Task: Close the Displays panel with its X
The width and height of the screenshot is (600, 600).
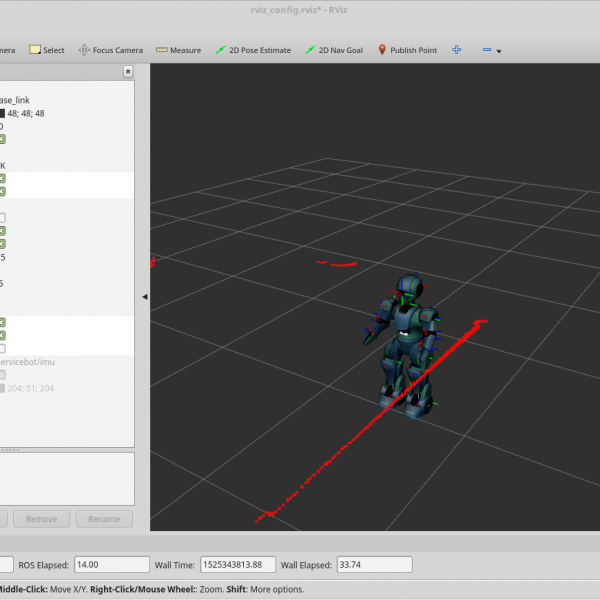Action: click(x=128, y=72)
